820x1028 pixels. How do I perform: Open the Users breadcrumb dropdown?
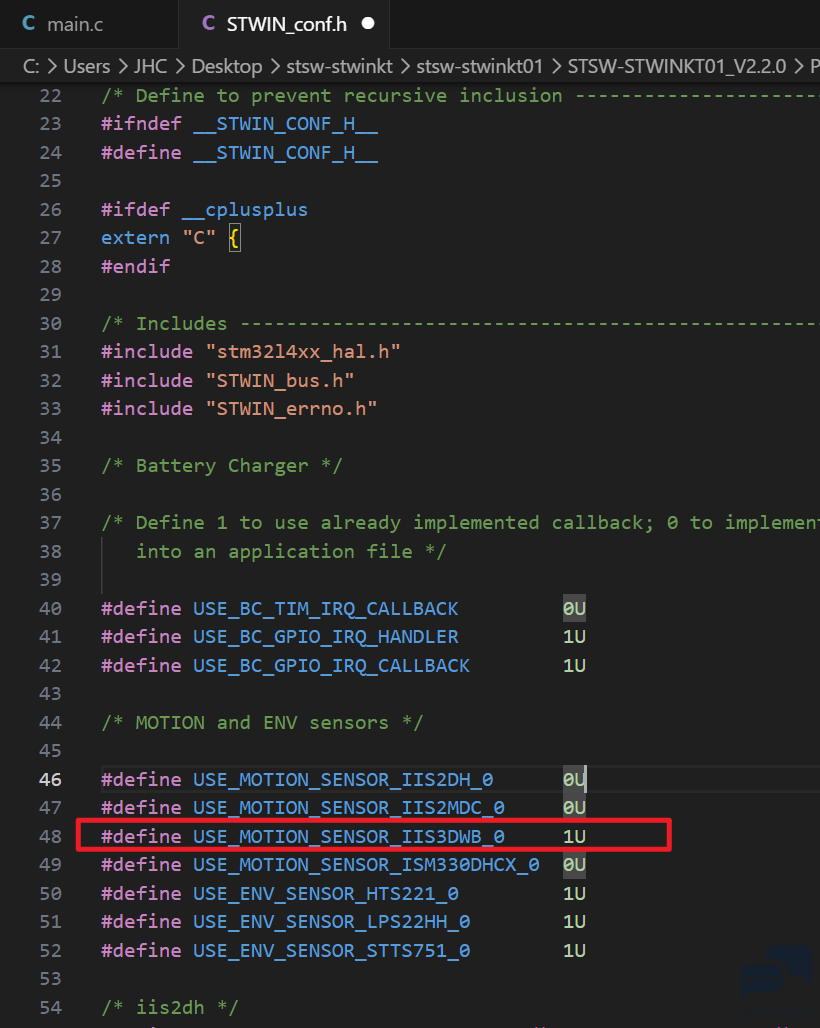(87, 66)
